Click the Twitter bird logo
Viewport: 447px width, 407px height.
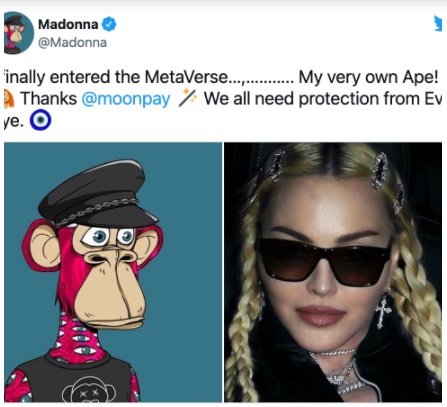pos(438,23)
